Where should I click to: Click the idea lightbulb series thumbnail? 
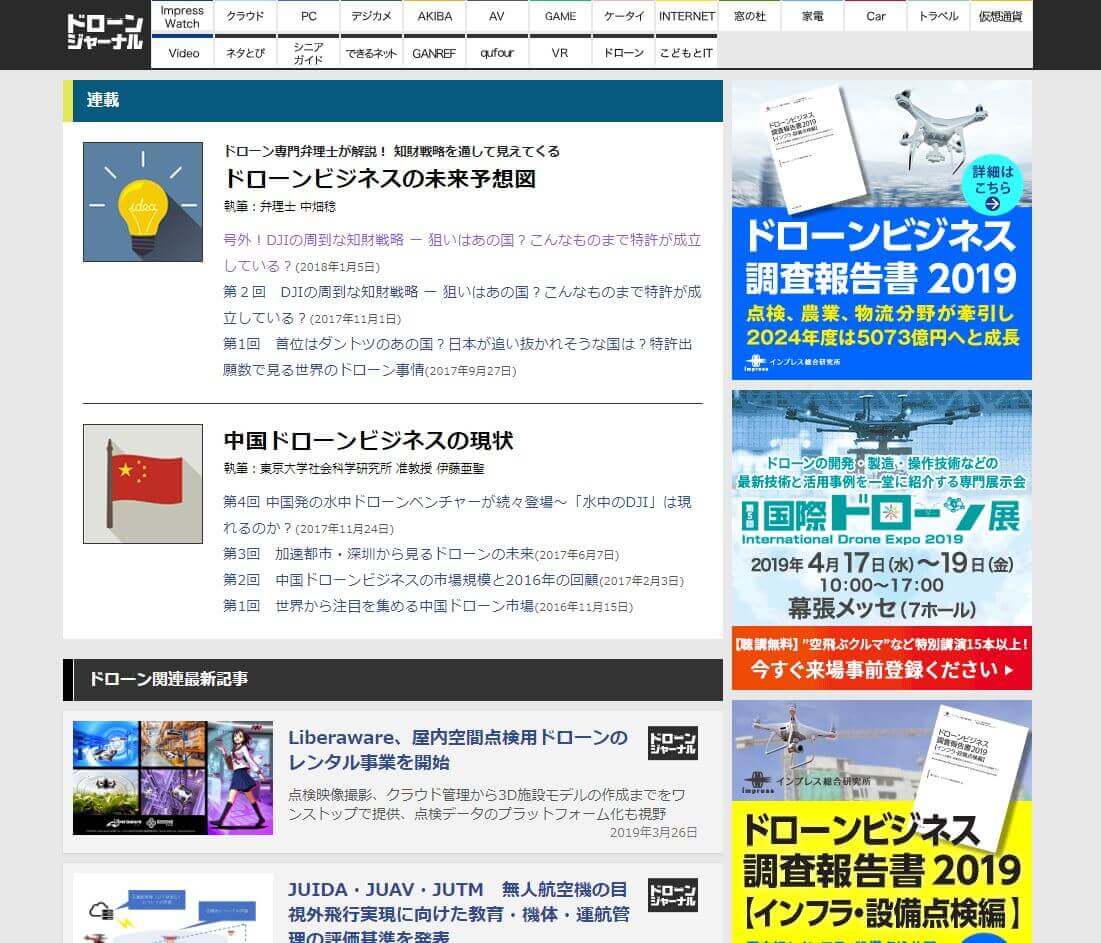(x=143, y=202)
